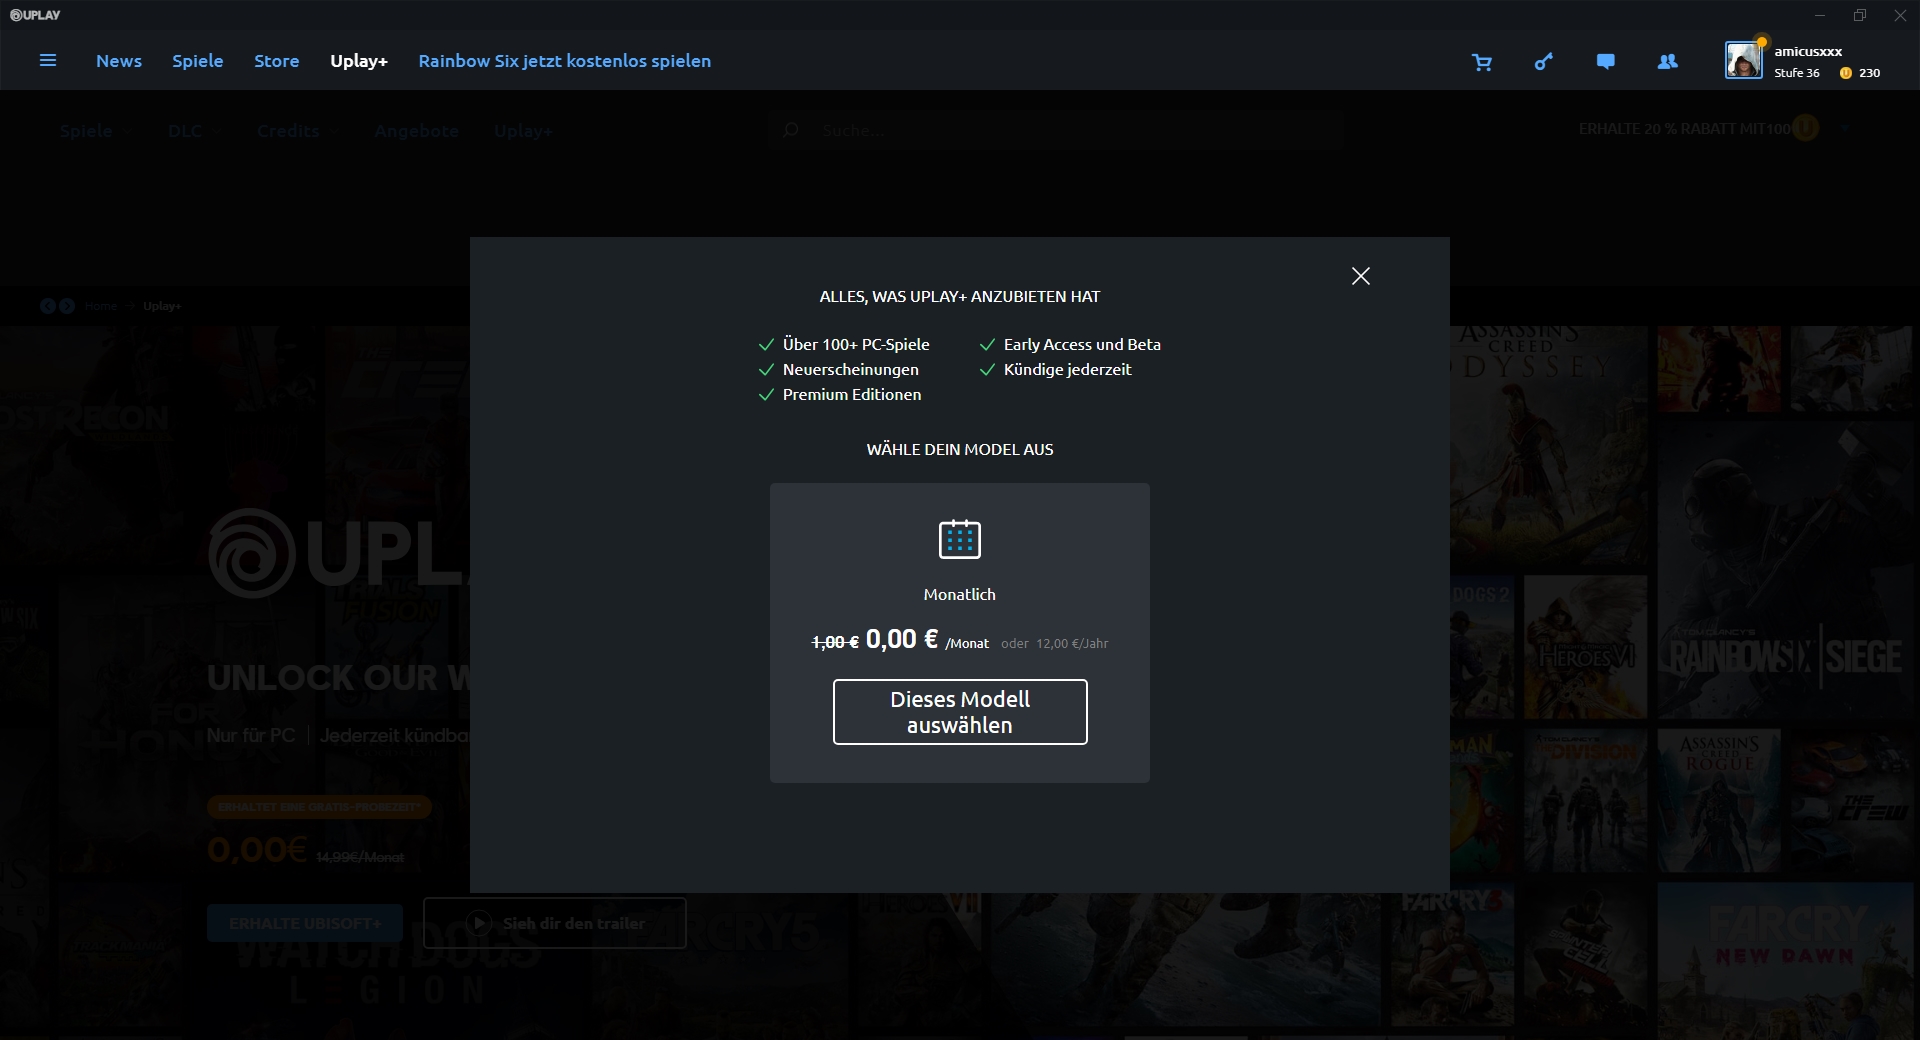Viewport: 1920px width, 1040px height.
Task: Click the search magnifier icon
Action: coord(790,130)
